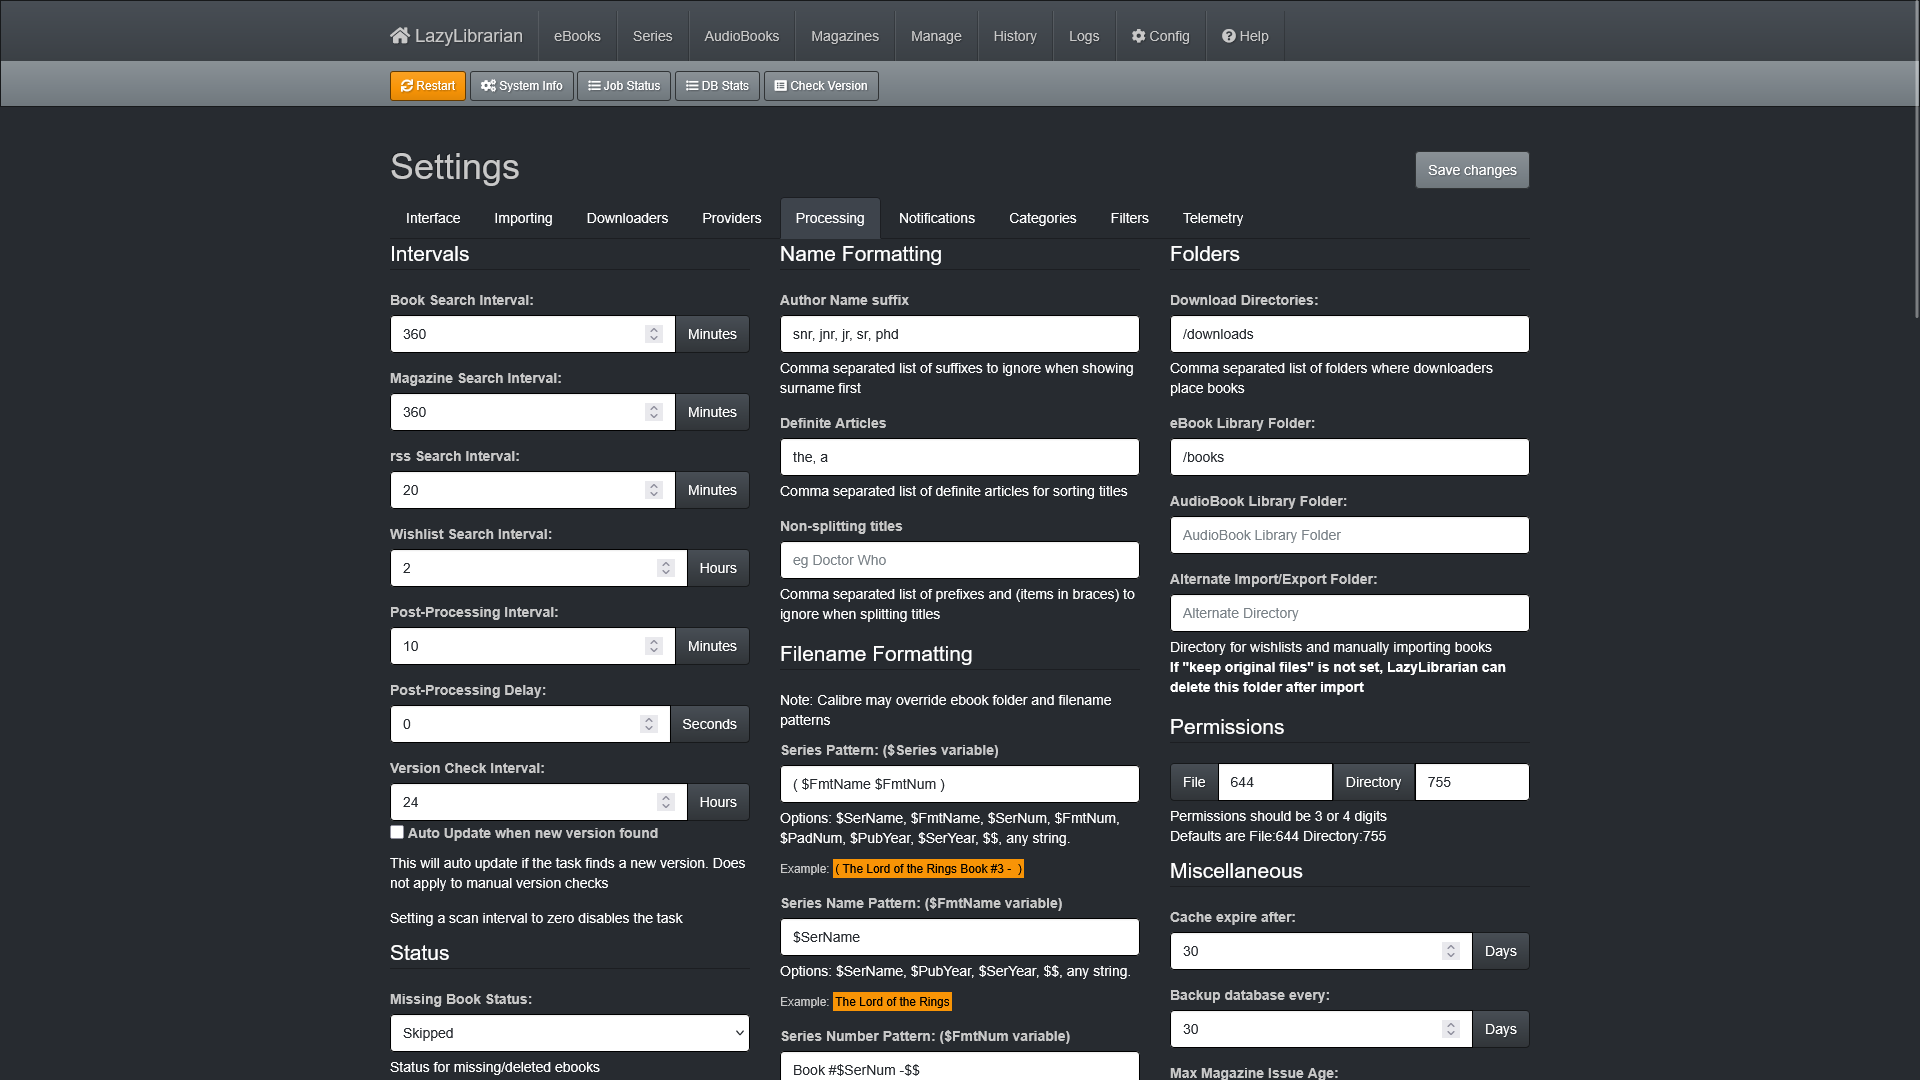Show Job Status list

(624, 86)
